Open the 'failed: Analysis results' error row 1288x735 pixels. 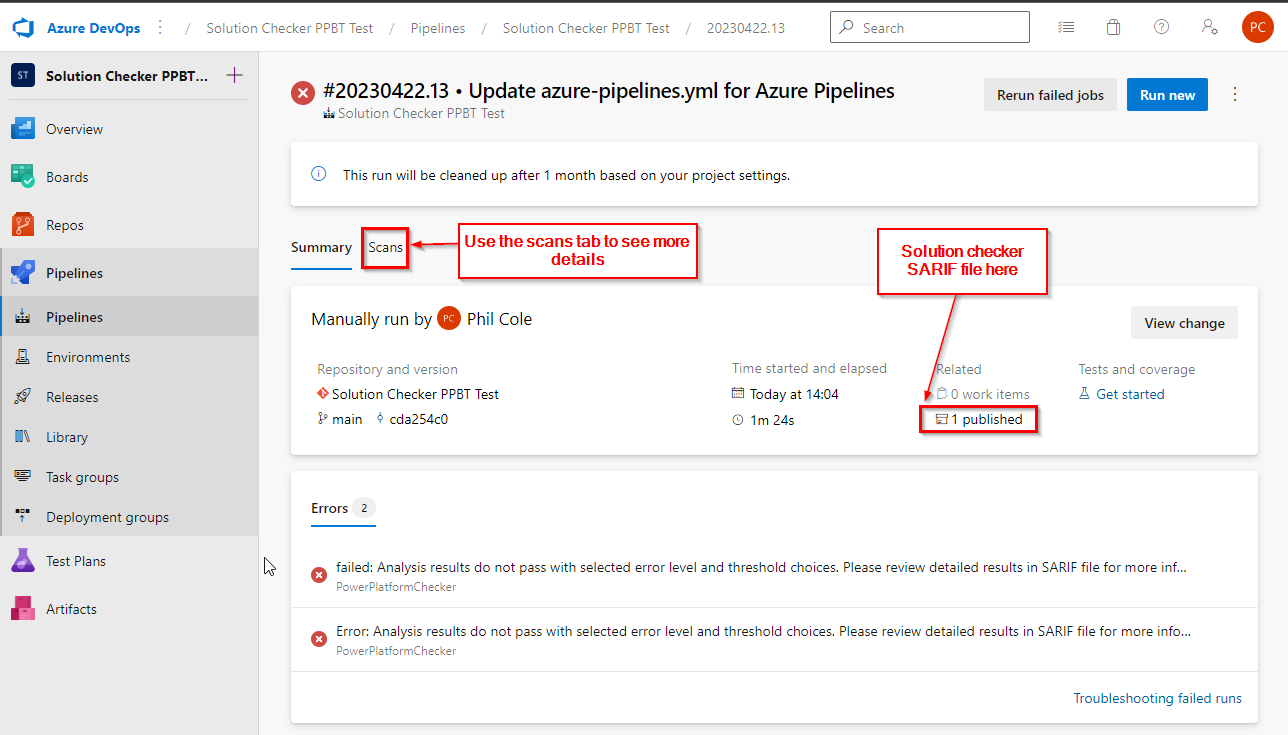coord(774,576)
